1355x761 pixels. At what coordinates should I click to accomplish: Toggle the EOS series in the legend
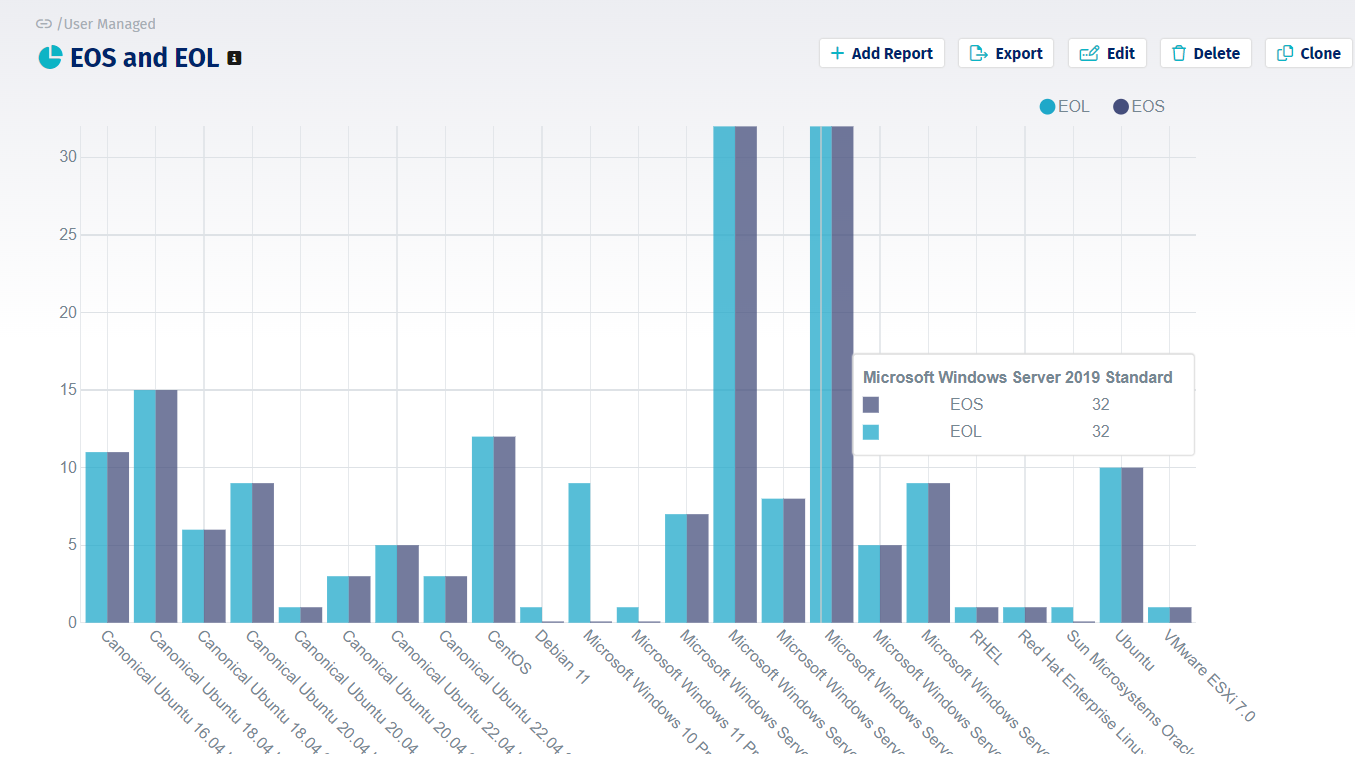1139,106
